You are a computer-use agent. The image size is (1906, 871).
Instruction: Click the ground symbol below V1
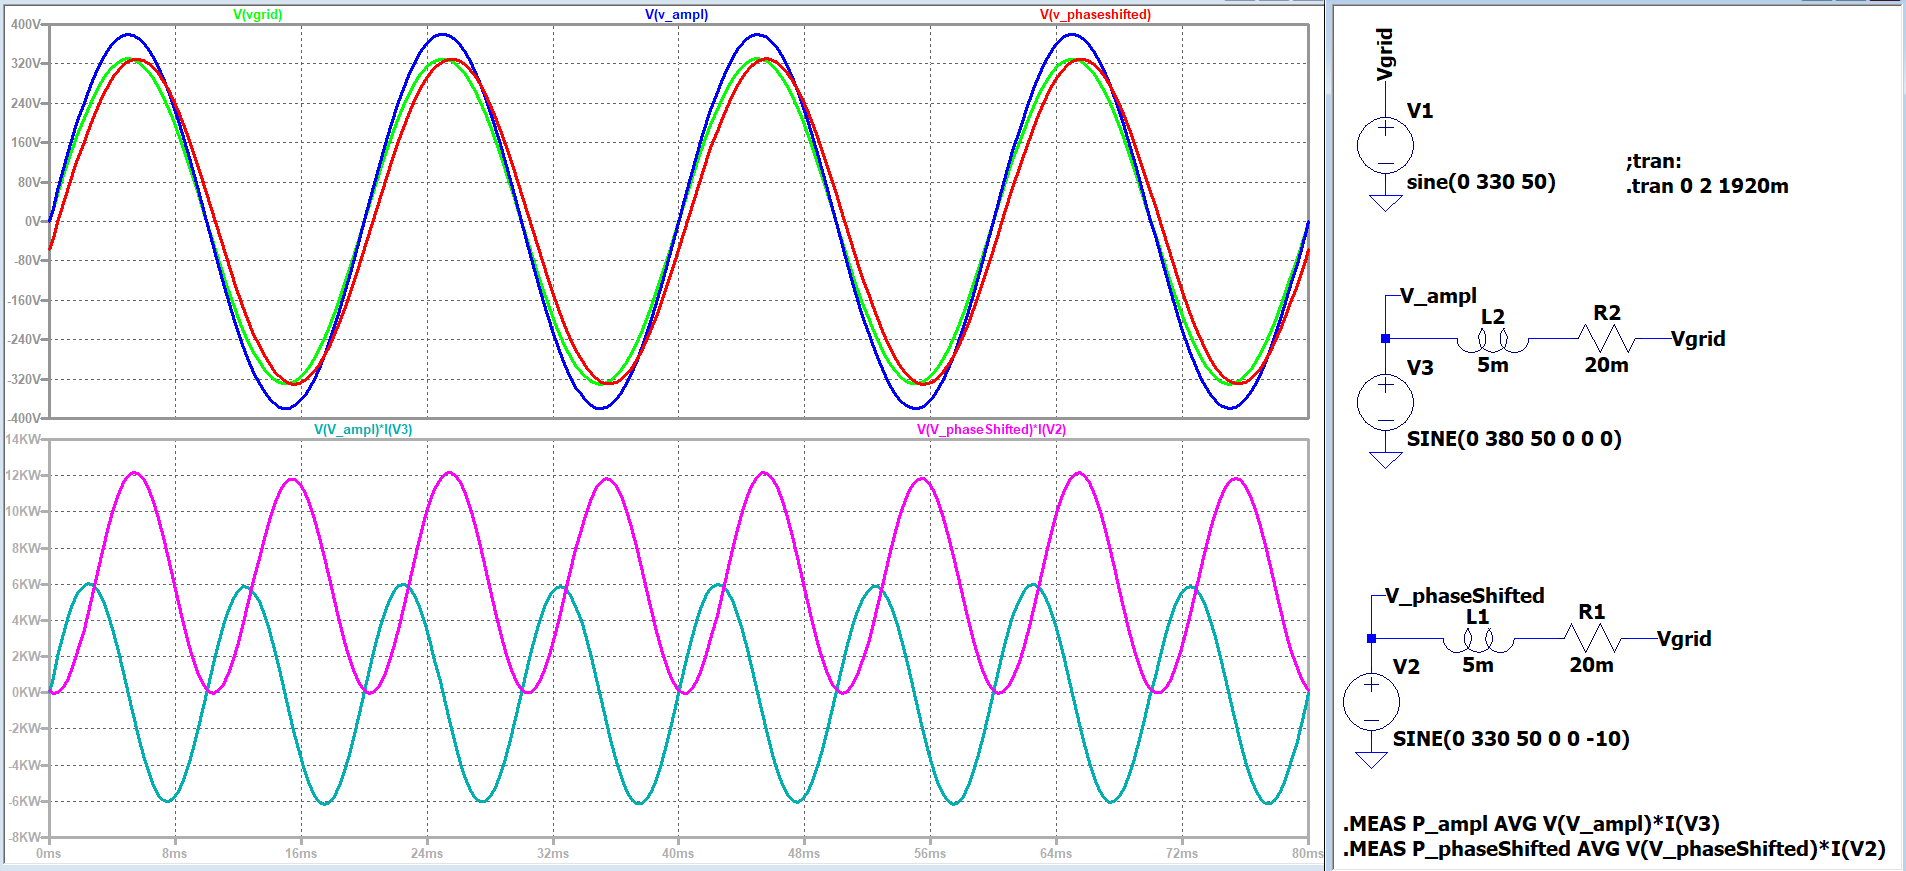(1385, 203)
